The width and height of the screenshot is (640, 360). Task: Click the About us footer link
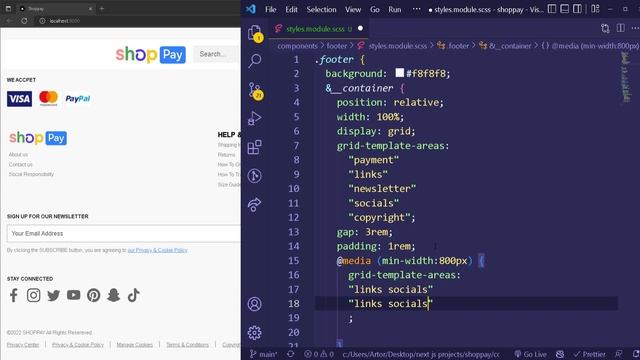[x=18, y=155]
